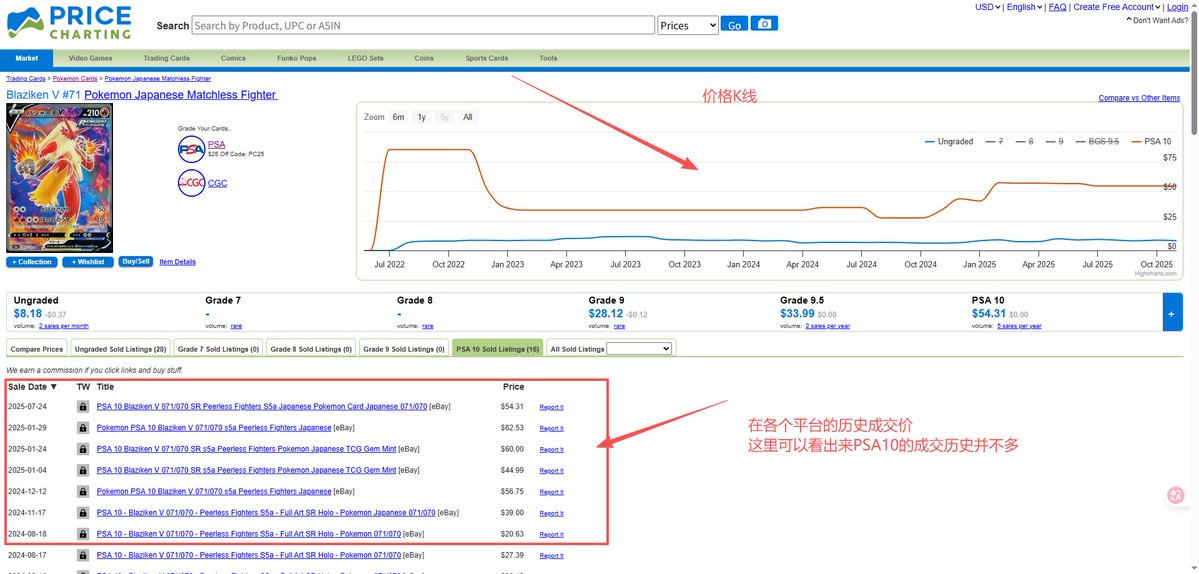The image size is (1199, 574).
Task: Toggle grade 7 series in chart legend
Action: click(994, 141)
